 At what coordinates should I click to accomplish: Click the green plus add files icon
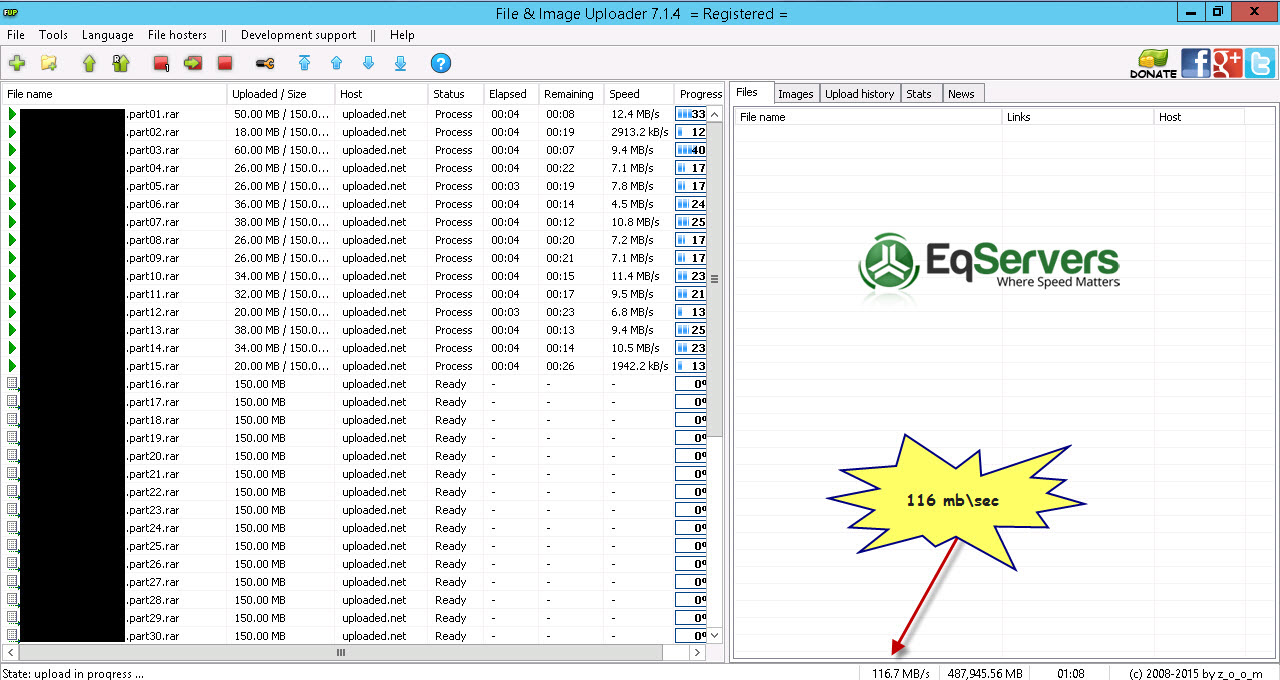click(17, 63)
